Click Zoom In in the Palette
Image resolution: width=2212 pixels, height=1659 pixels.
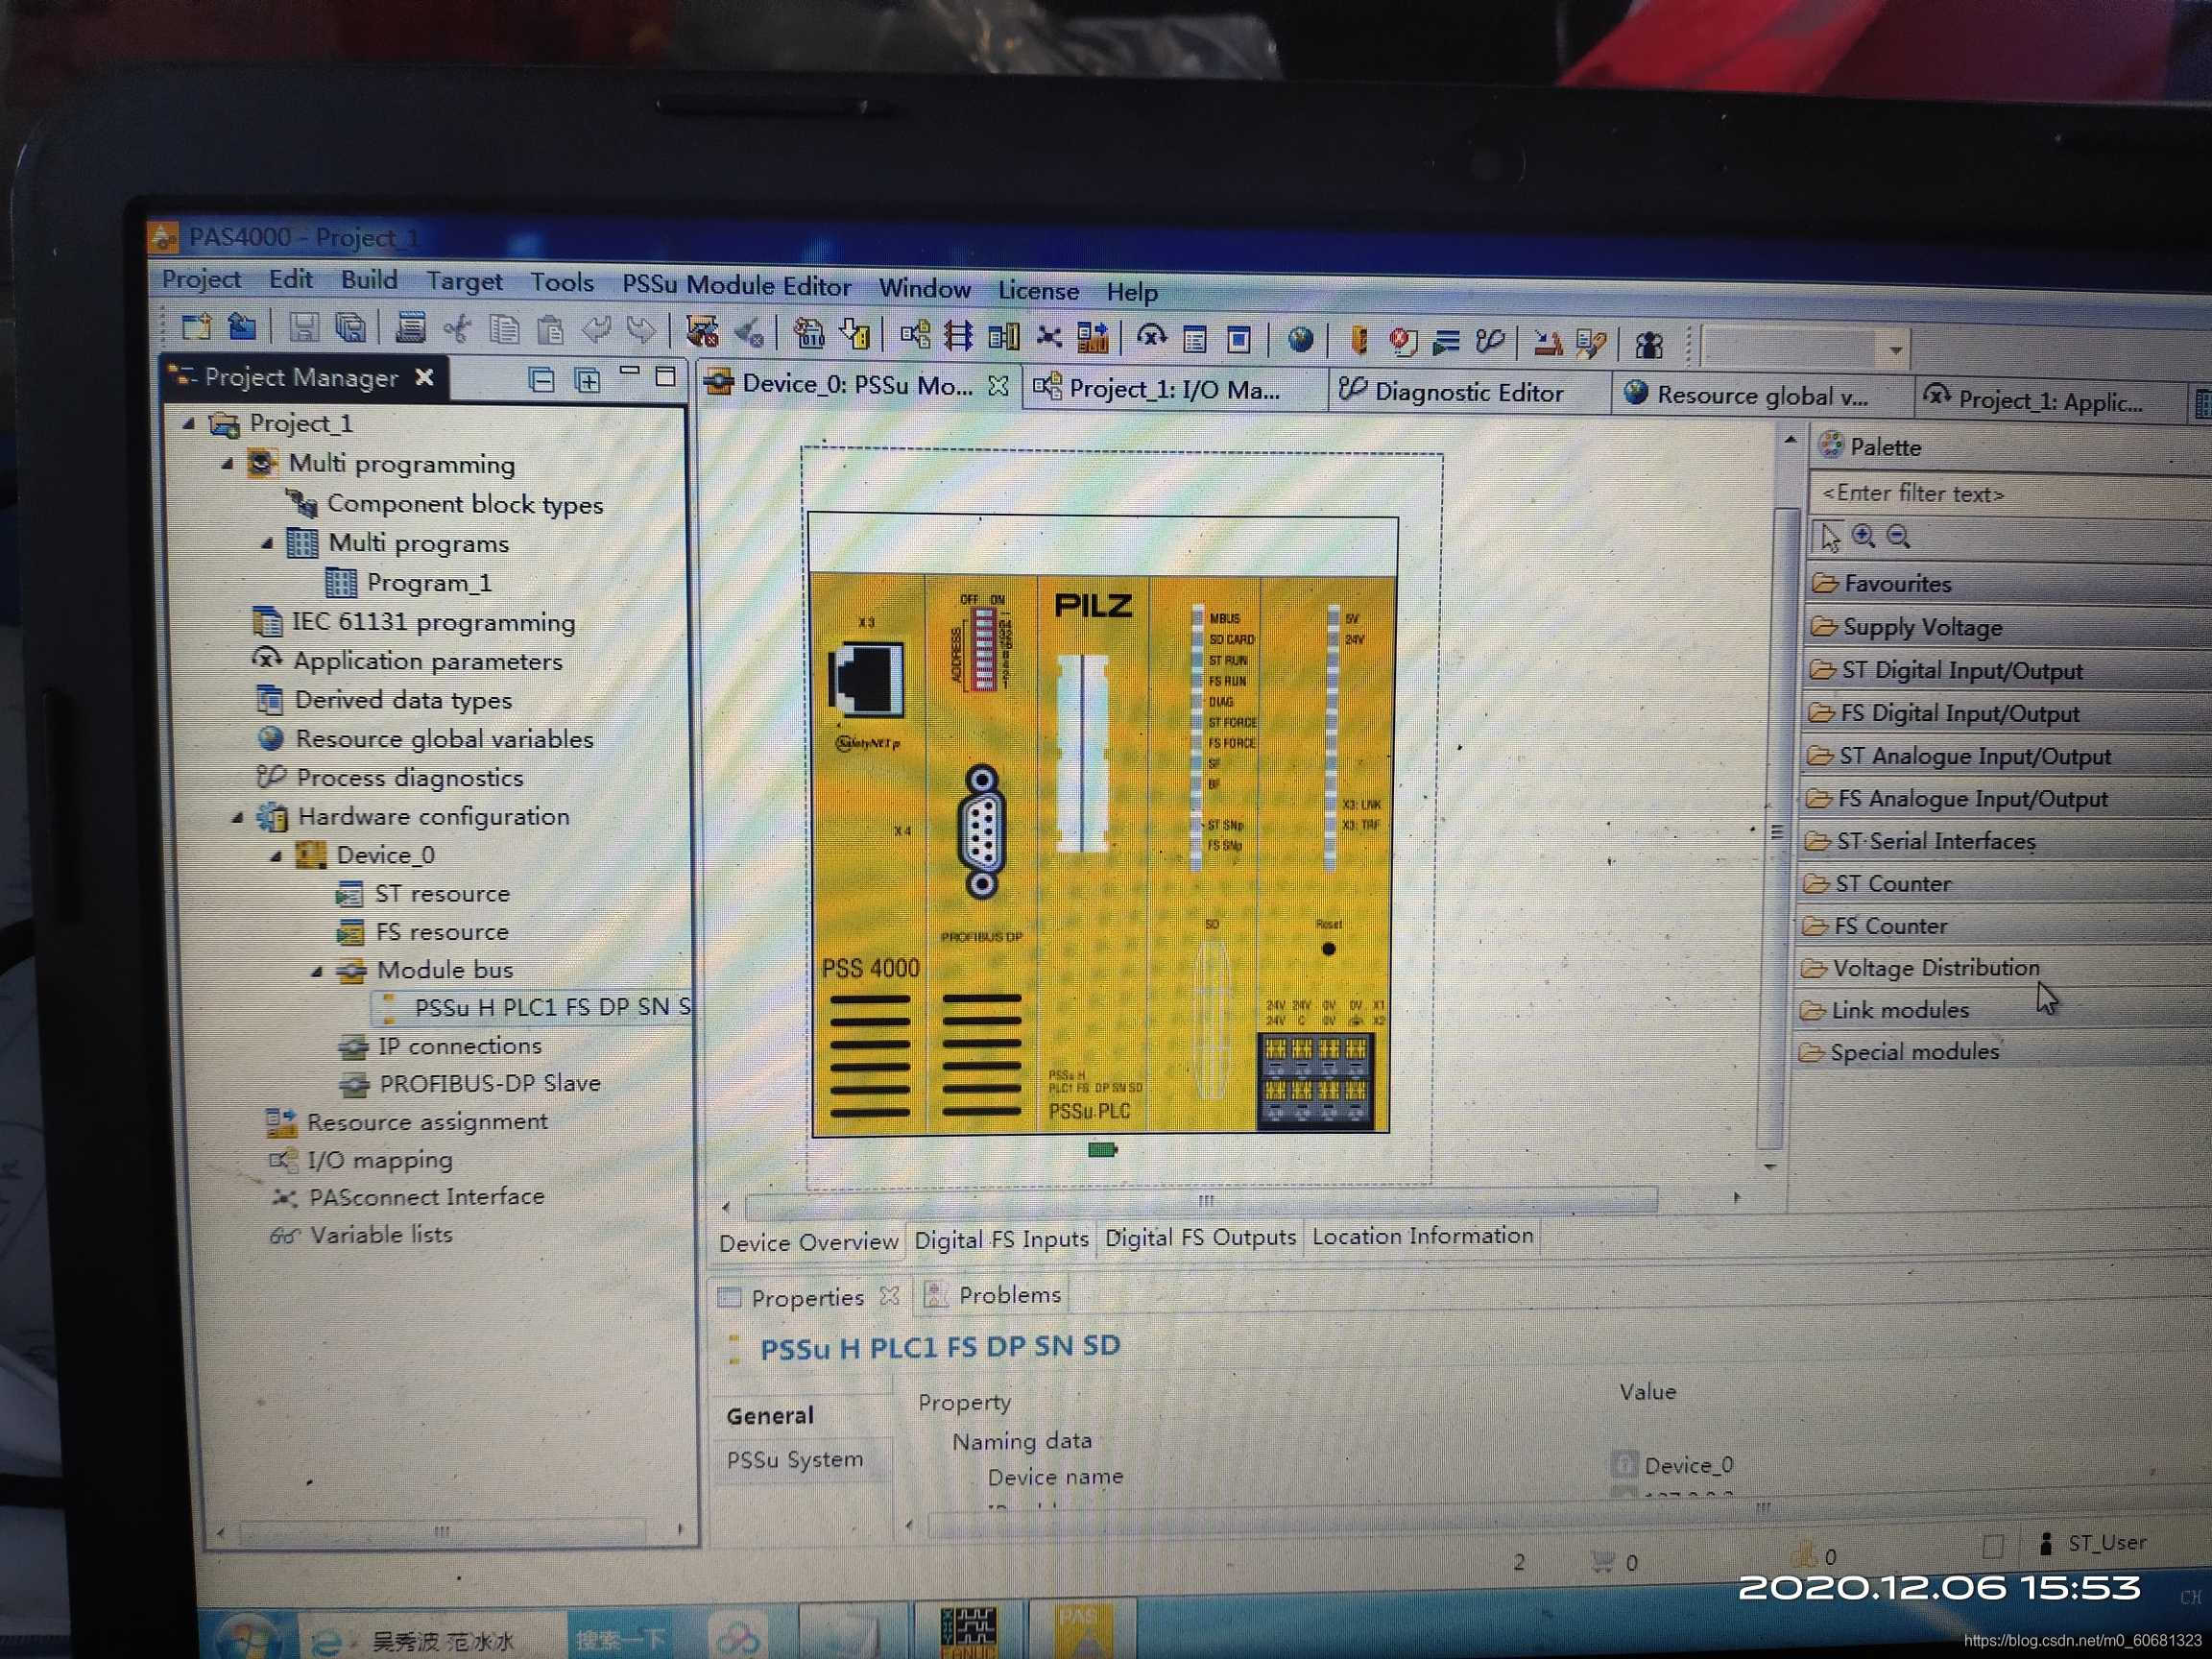[x=1863, y=536]
